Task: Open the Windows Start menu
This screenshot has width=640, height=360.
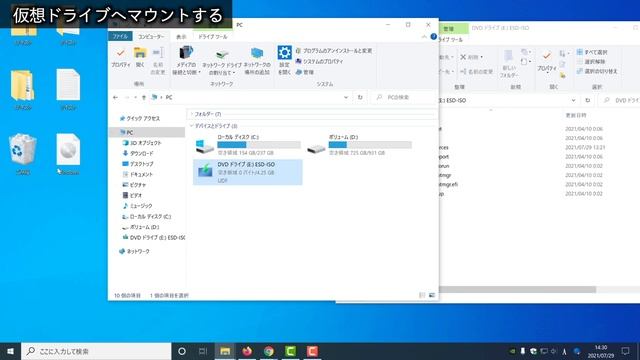Action: [x=10, y=351]
